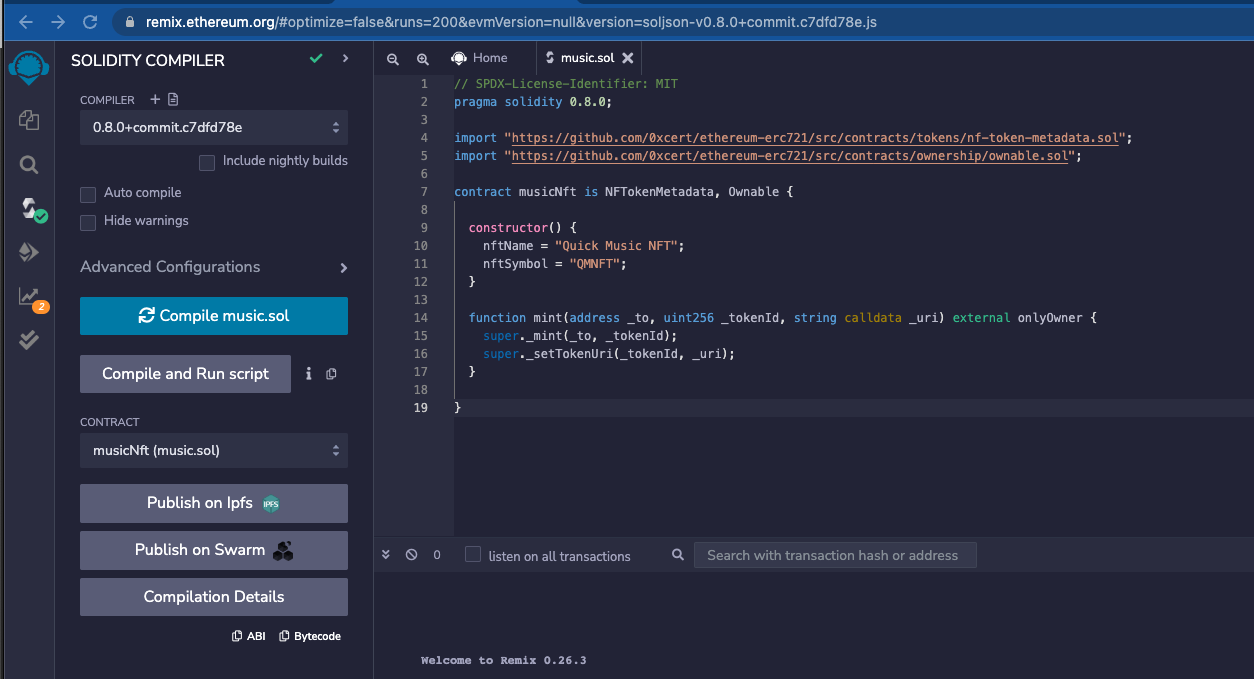Switch to the Home tab
1254x679 pixels.
point(480,59)
